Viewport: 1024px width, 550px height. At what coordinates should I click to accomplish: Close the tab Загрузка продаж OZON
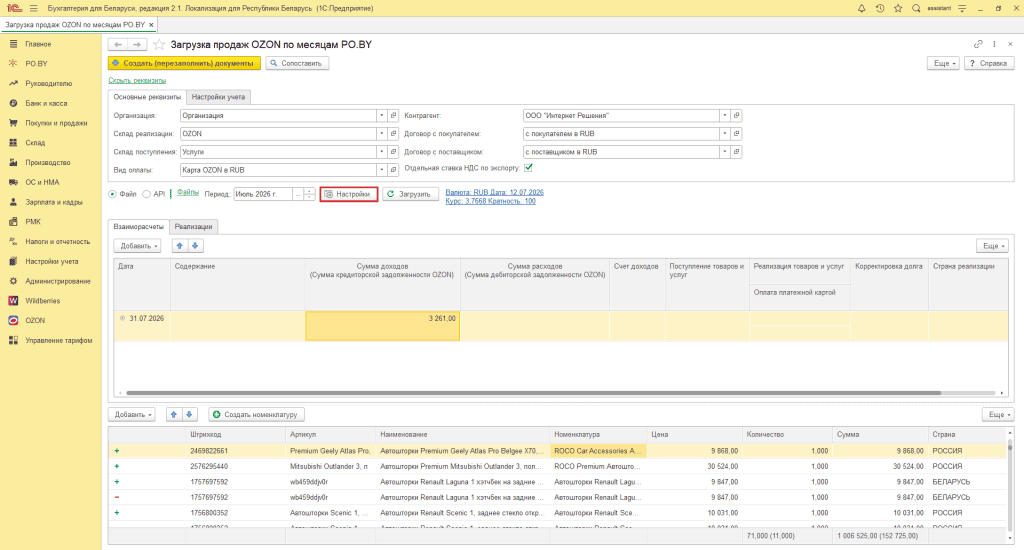152,25
